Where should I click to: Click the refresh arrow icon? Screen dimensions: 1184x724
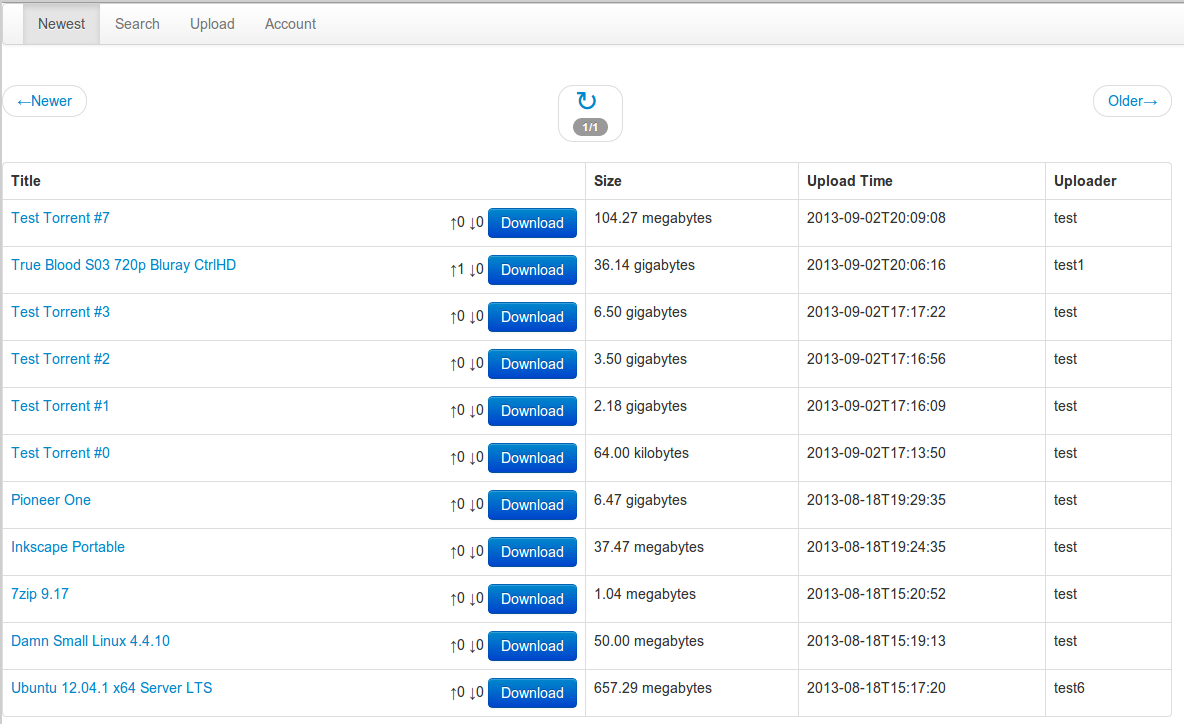coord(587,100)
